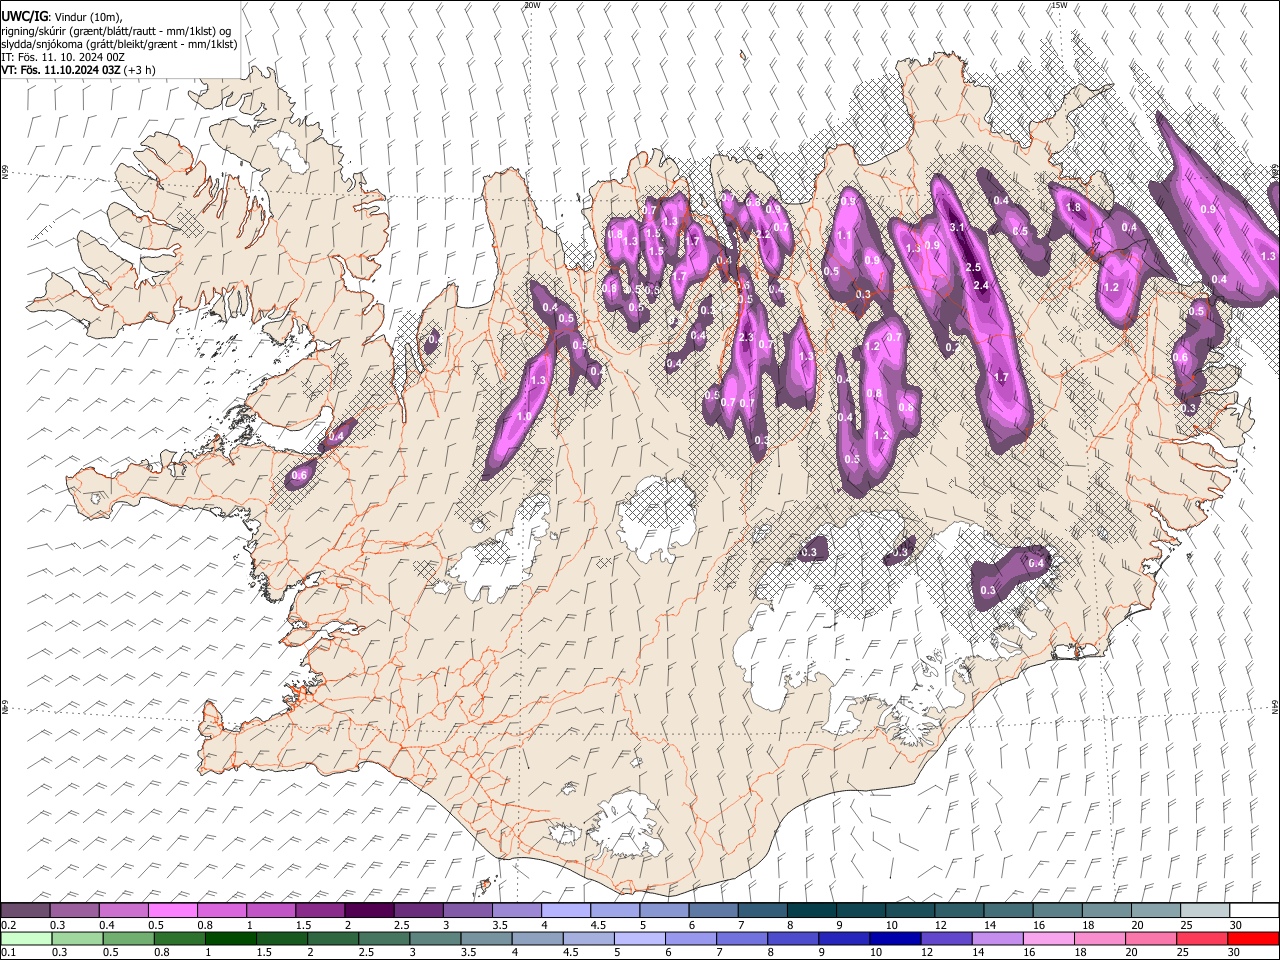Screen dimensions: 1280x960
Task: Click the light pink 16 rain legend swatch
Action: (1047, 938)
